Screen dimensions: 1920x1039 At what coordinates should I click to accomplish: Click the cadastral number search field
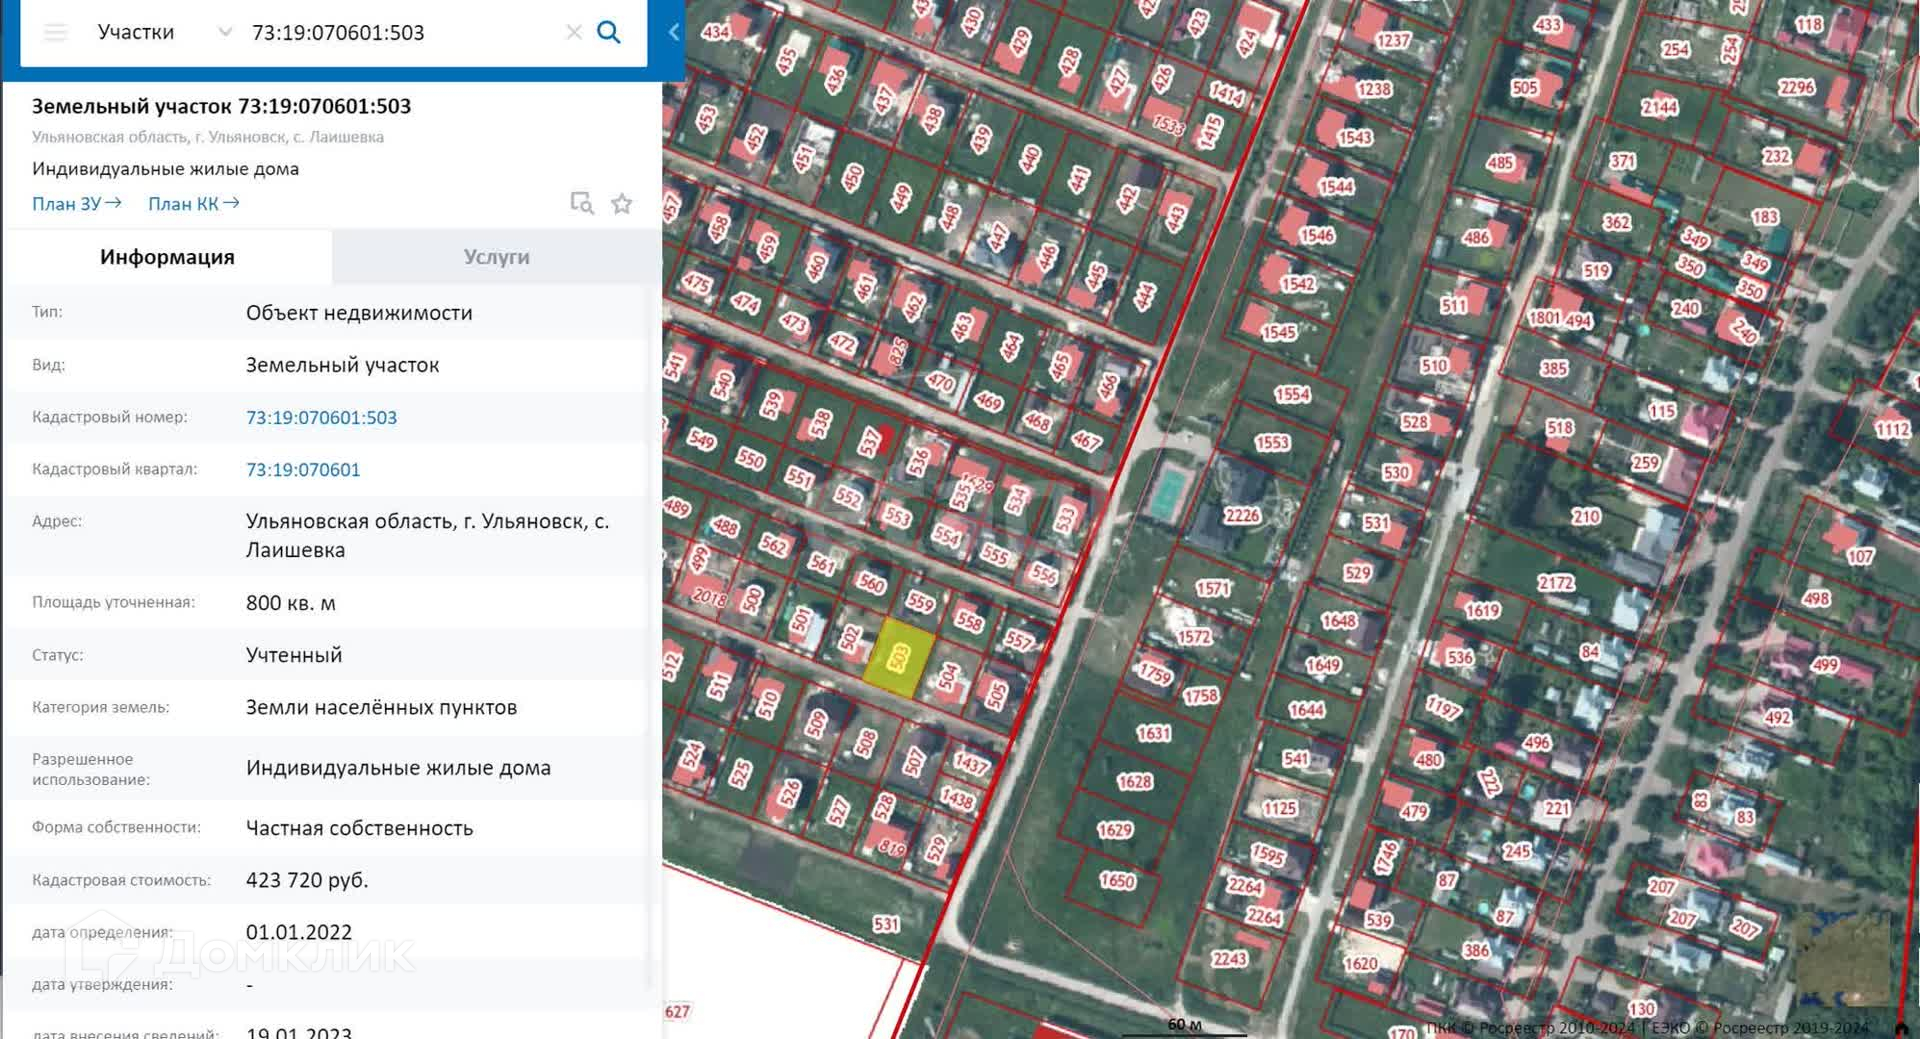[x=400, y=32]
